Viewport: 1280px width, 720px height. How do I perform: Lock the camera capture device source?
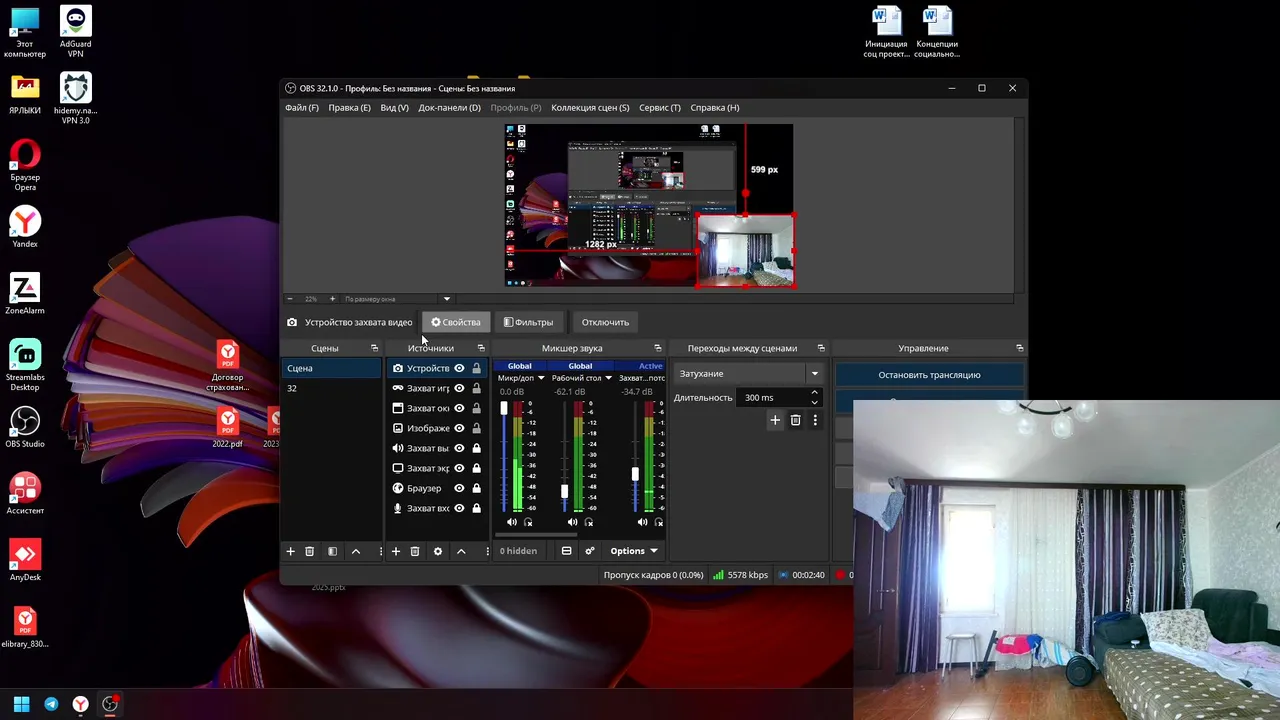476,368
